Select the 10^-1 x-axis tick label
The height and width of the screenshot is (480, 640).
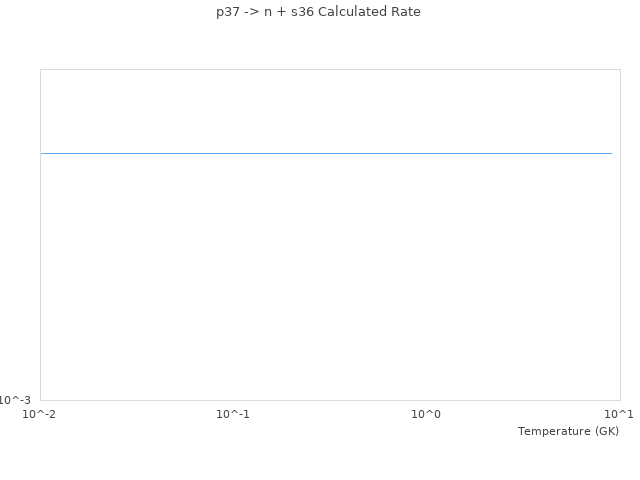pyautogui.click(x=233, y=414)
